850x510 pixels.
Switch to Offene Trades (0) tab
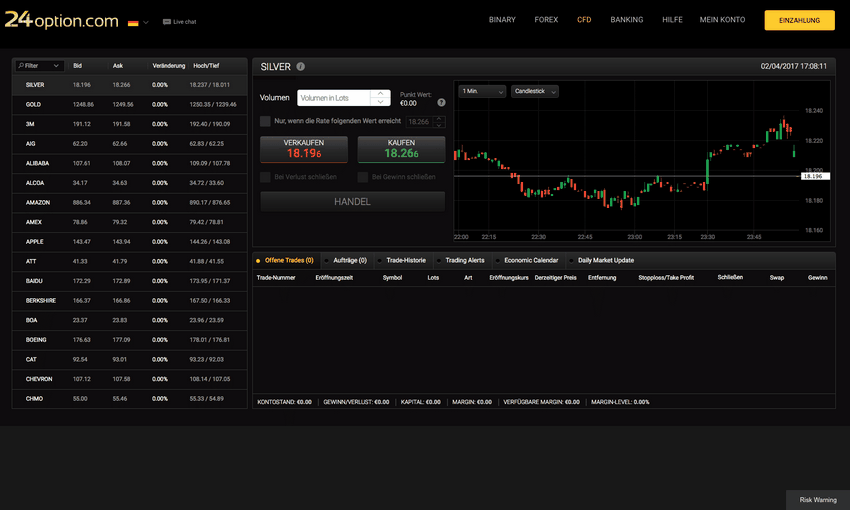point(286,260)
